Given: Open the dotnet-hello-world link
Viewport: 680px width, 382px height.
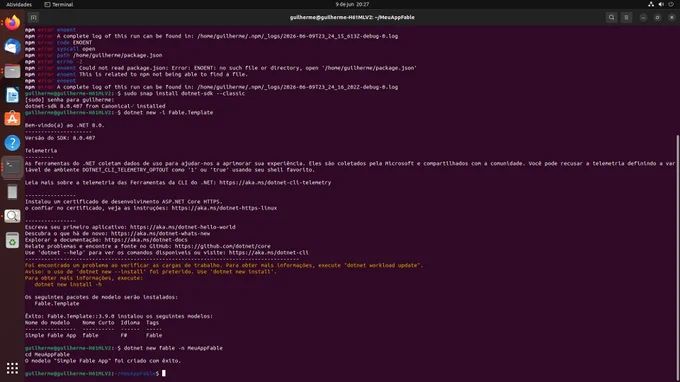Looking at the screenshot, I should tap(183, 227).
